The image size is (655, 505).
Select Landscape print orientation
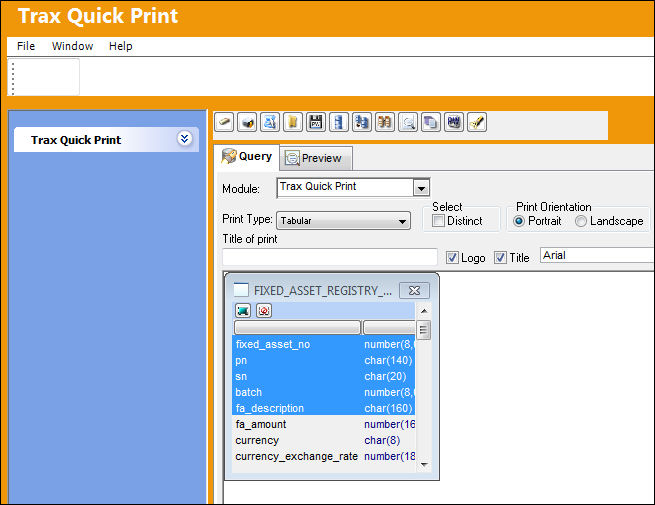click(581, 221)
